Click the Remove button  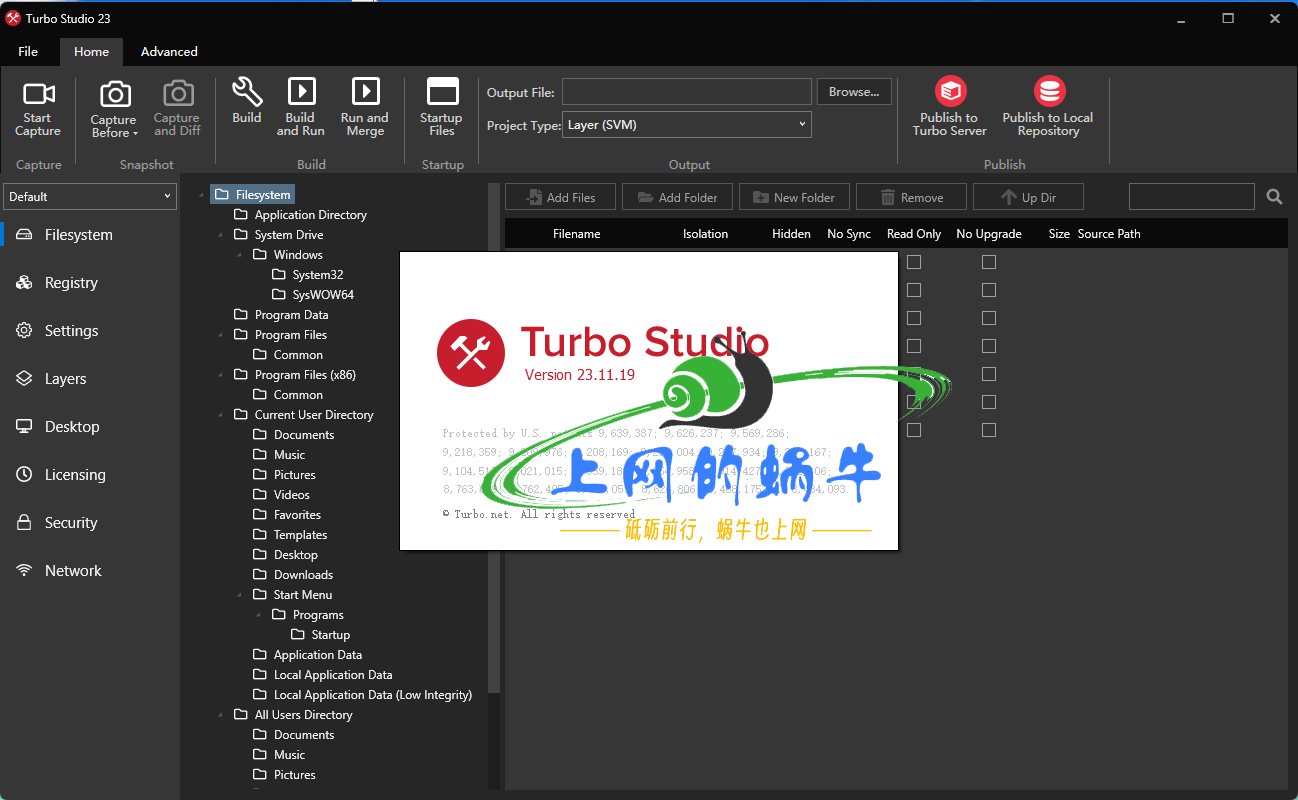tap(911, 197)
